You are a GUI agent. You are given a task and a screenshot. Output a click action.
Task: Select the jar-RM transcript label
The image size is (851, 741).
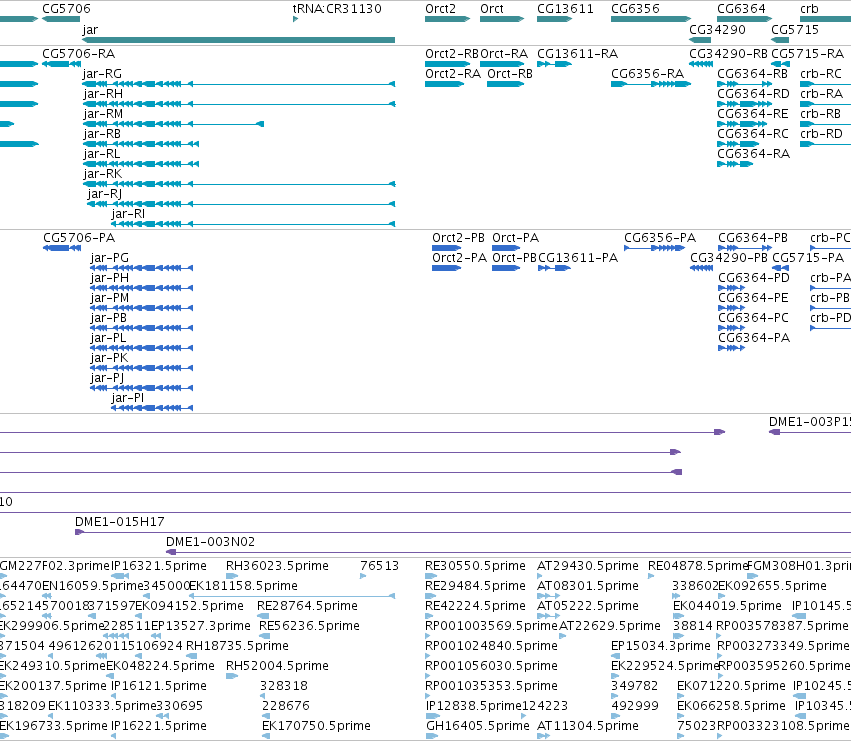click(103, 114)
